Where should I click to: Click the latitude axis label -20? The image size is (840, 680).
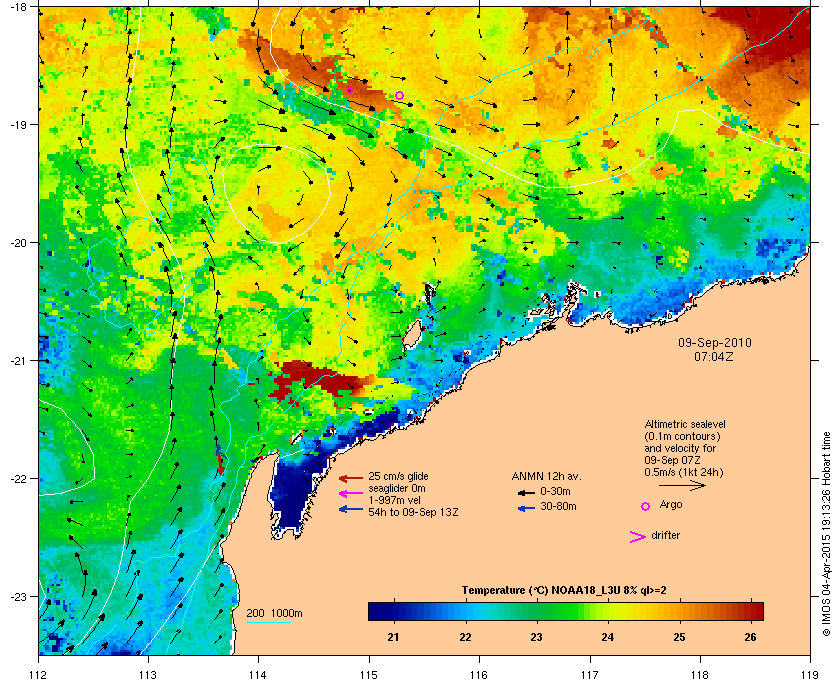tap(18, 243)
